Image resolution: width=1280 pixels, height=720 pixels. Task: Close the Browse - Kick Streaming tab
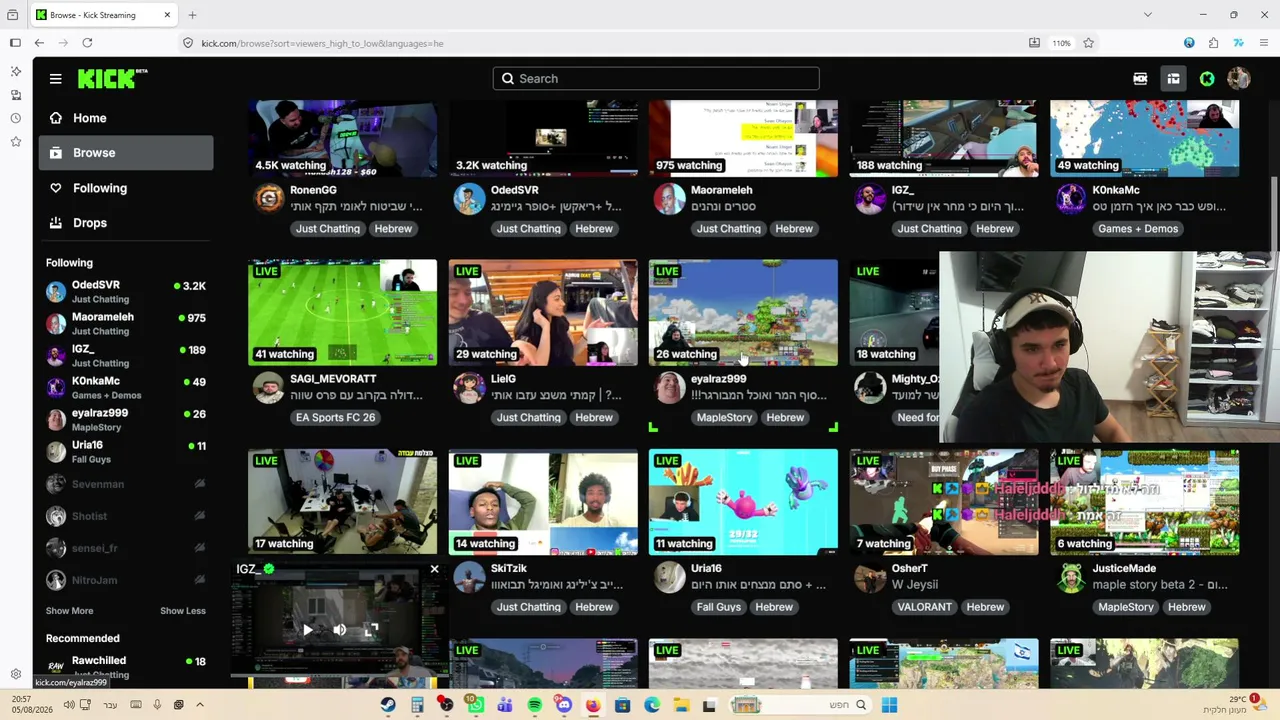[x=167, y=15]
